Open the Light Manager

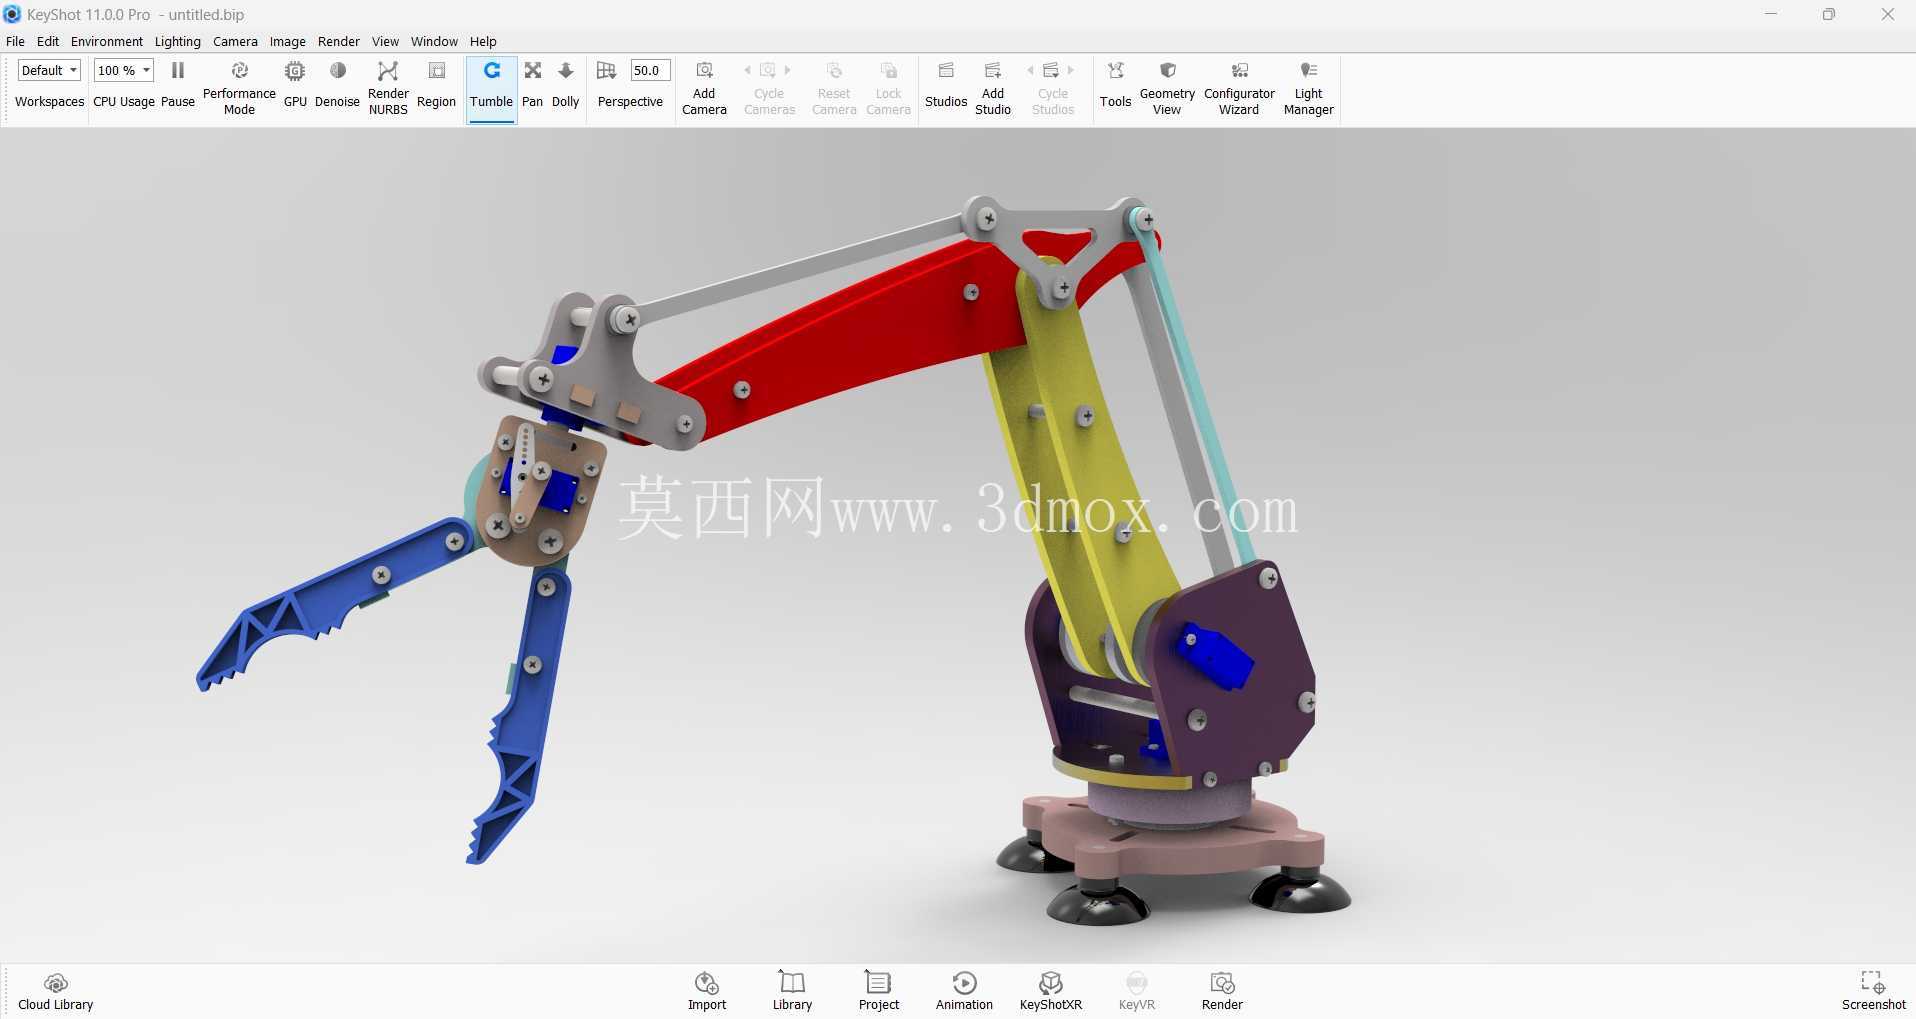[x=1309, y=86]
